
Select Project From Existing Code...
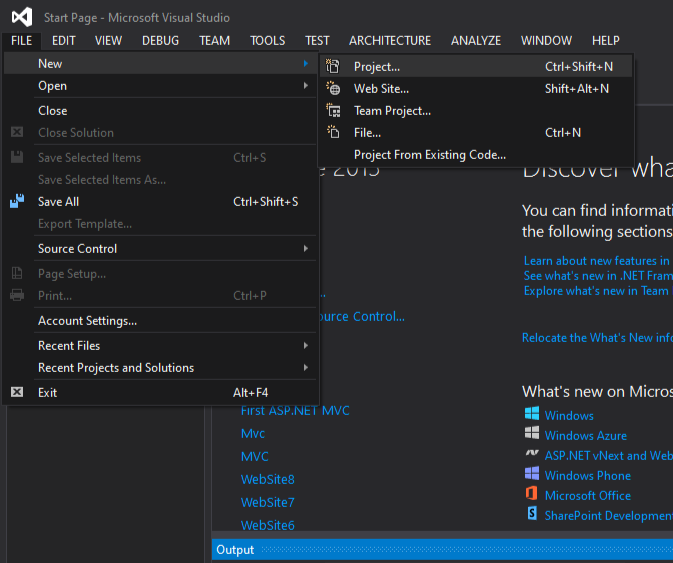(476, 154)
